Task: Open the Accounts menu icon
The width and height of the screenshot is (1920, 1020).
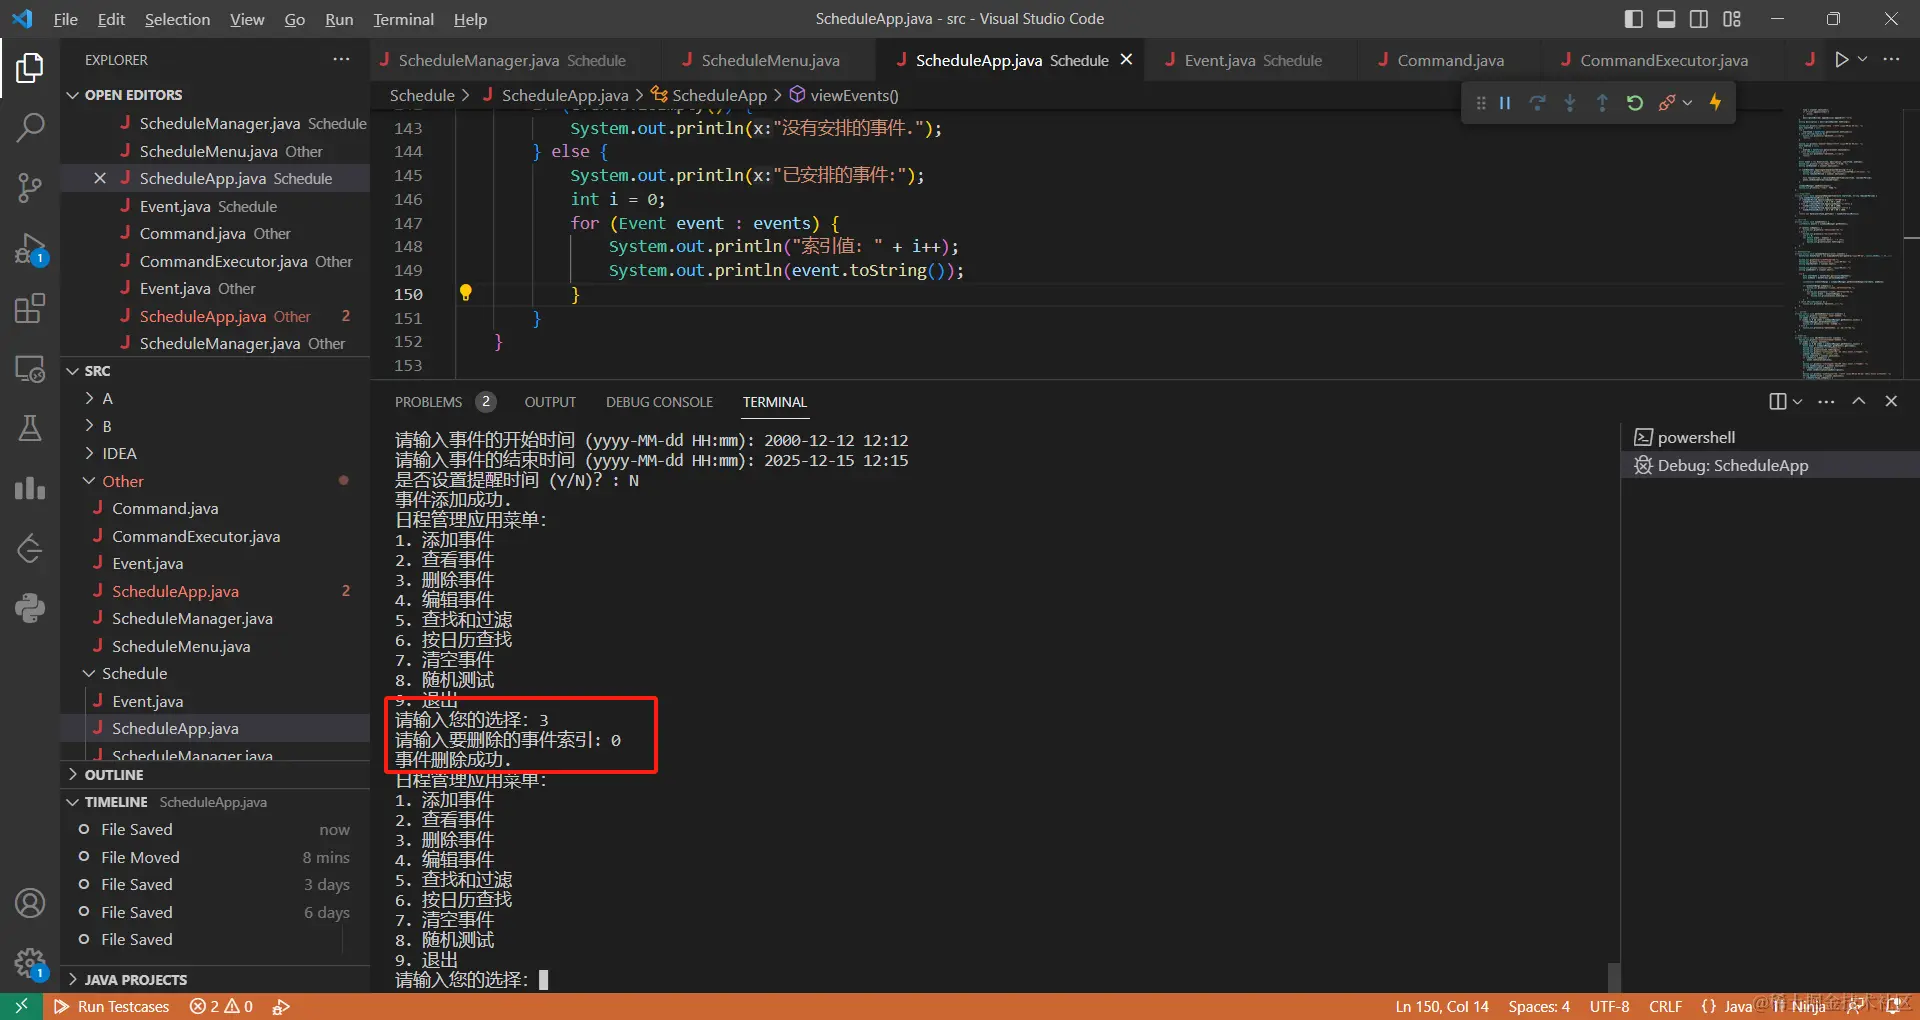Action: 30,903
